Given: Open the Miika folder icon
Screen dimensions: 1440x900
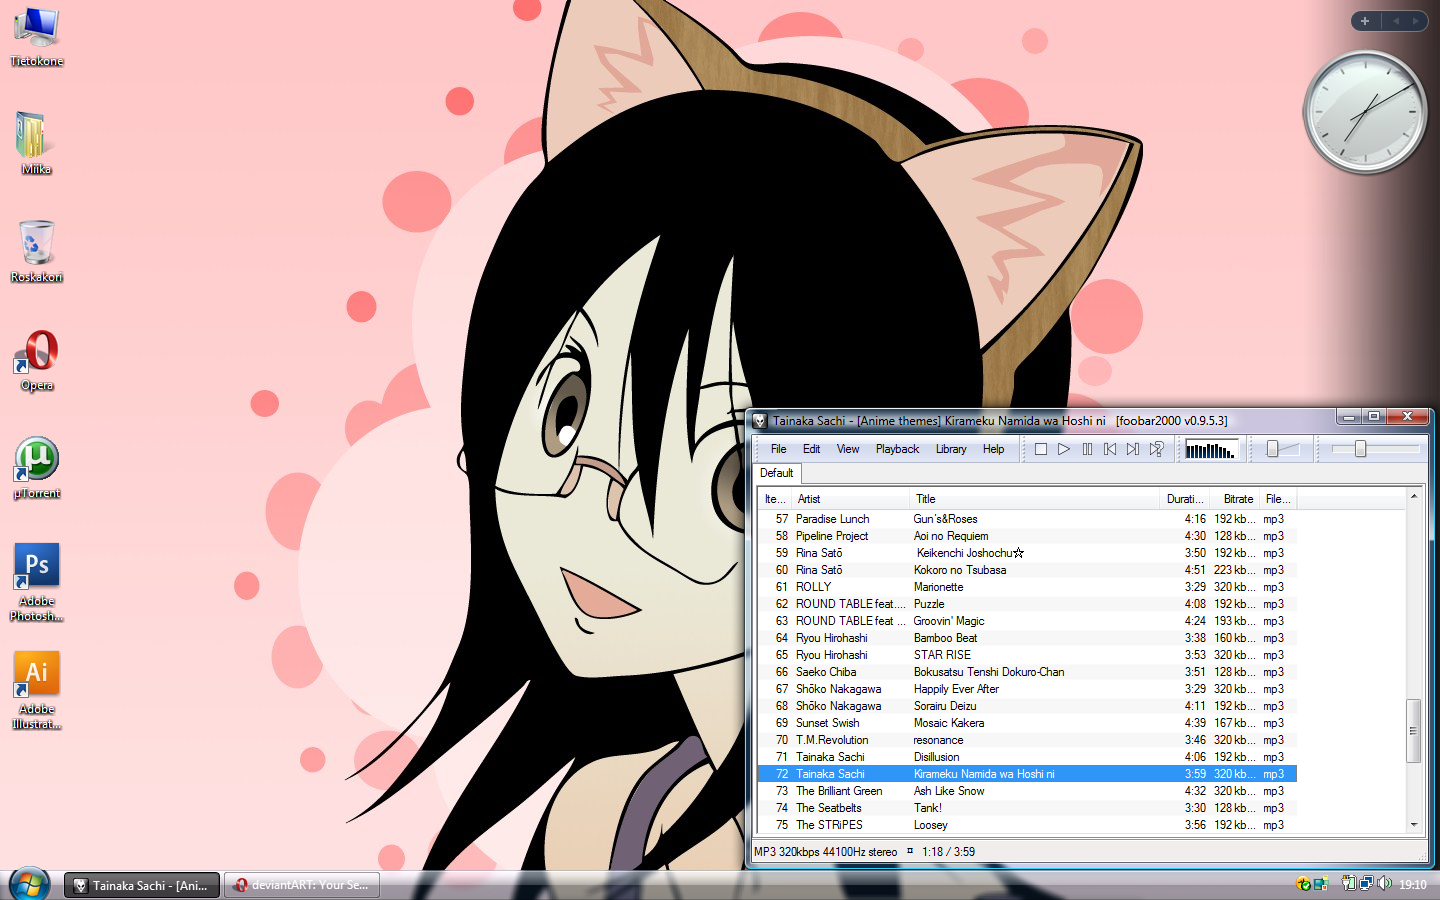Looking at the screenshot, I should (37, 143).
